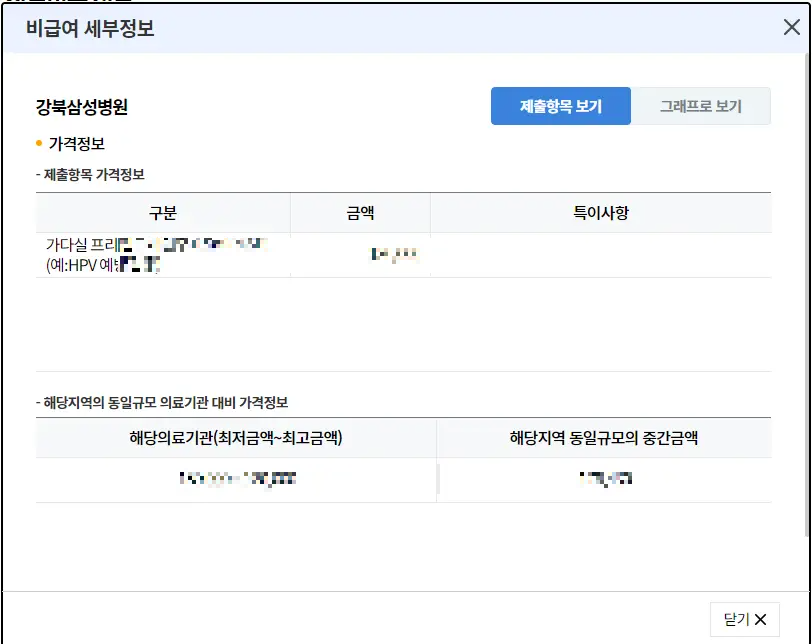Click the 금액 column header
Image resolution: width=812 pixels, height=644 pixels.
click(x=358, y=212)
